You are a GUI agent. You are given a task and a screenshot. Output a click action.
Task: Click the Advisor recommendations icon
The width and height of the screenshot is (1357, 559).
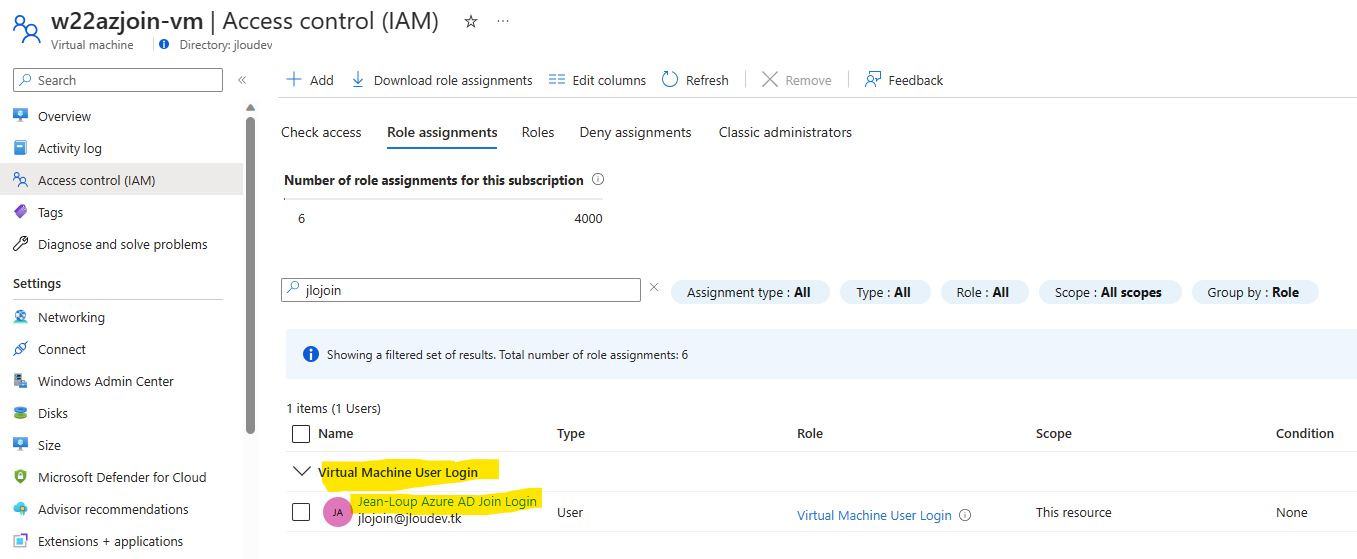(x=20, y=509)
